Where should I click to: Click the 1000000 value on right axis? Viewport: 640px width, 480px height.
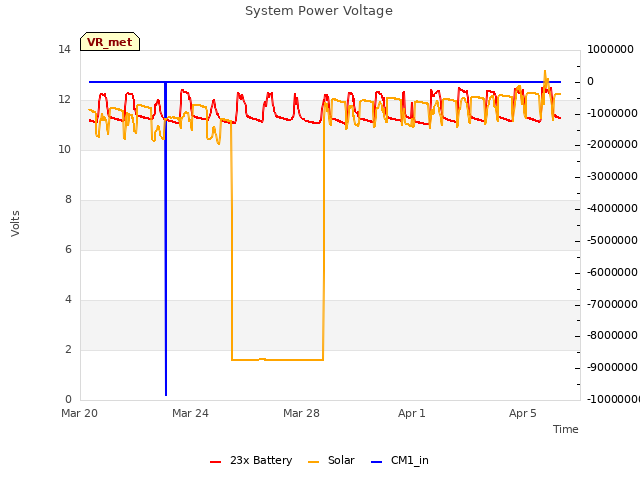[610, 50]
